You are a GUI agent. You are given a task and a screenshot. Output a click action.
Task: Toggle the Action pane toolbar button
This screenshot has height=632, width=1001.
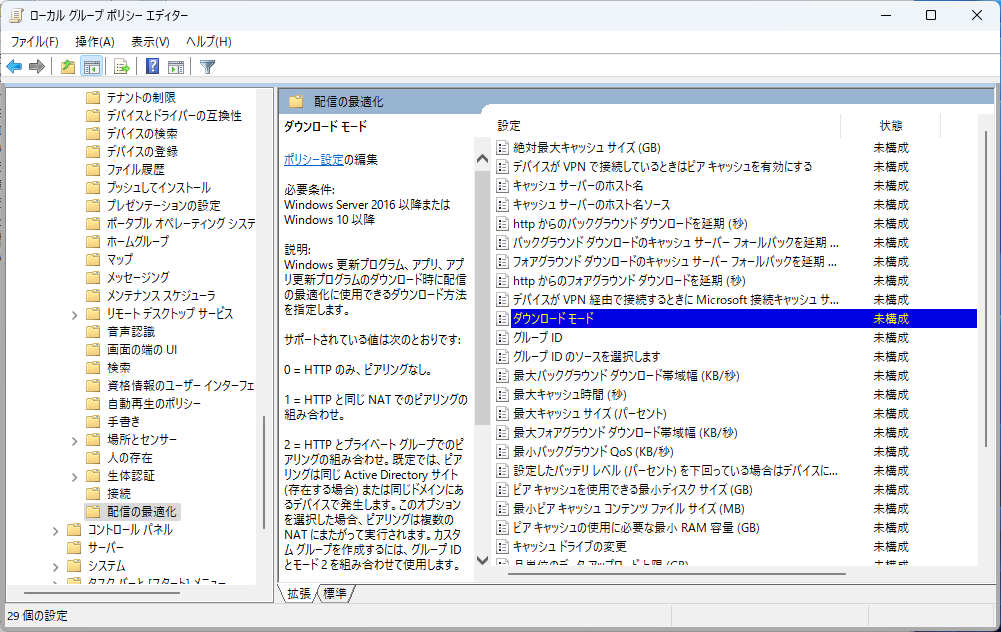point(176,67)
